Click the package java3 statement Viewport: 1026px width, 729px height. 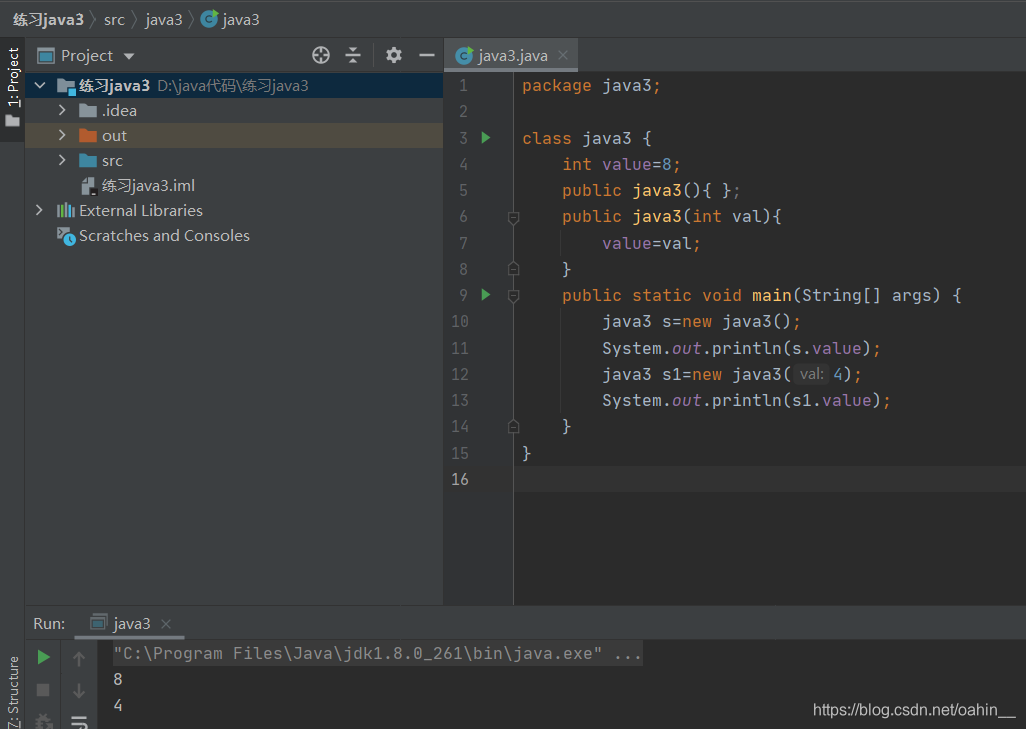[591, 86]
